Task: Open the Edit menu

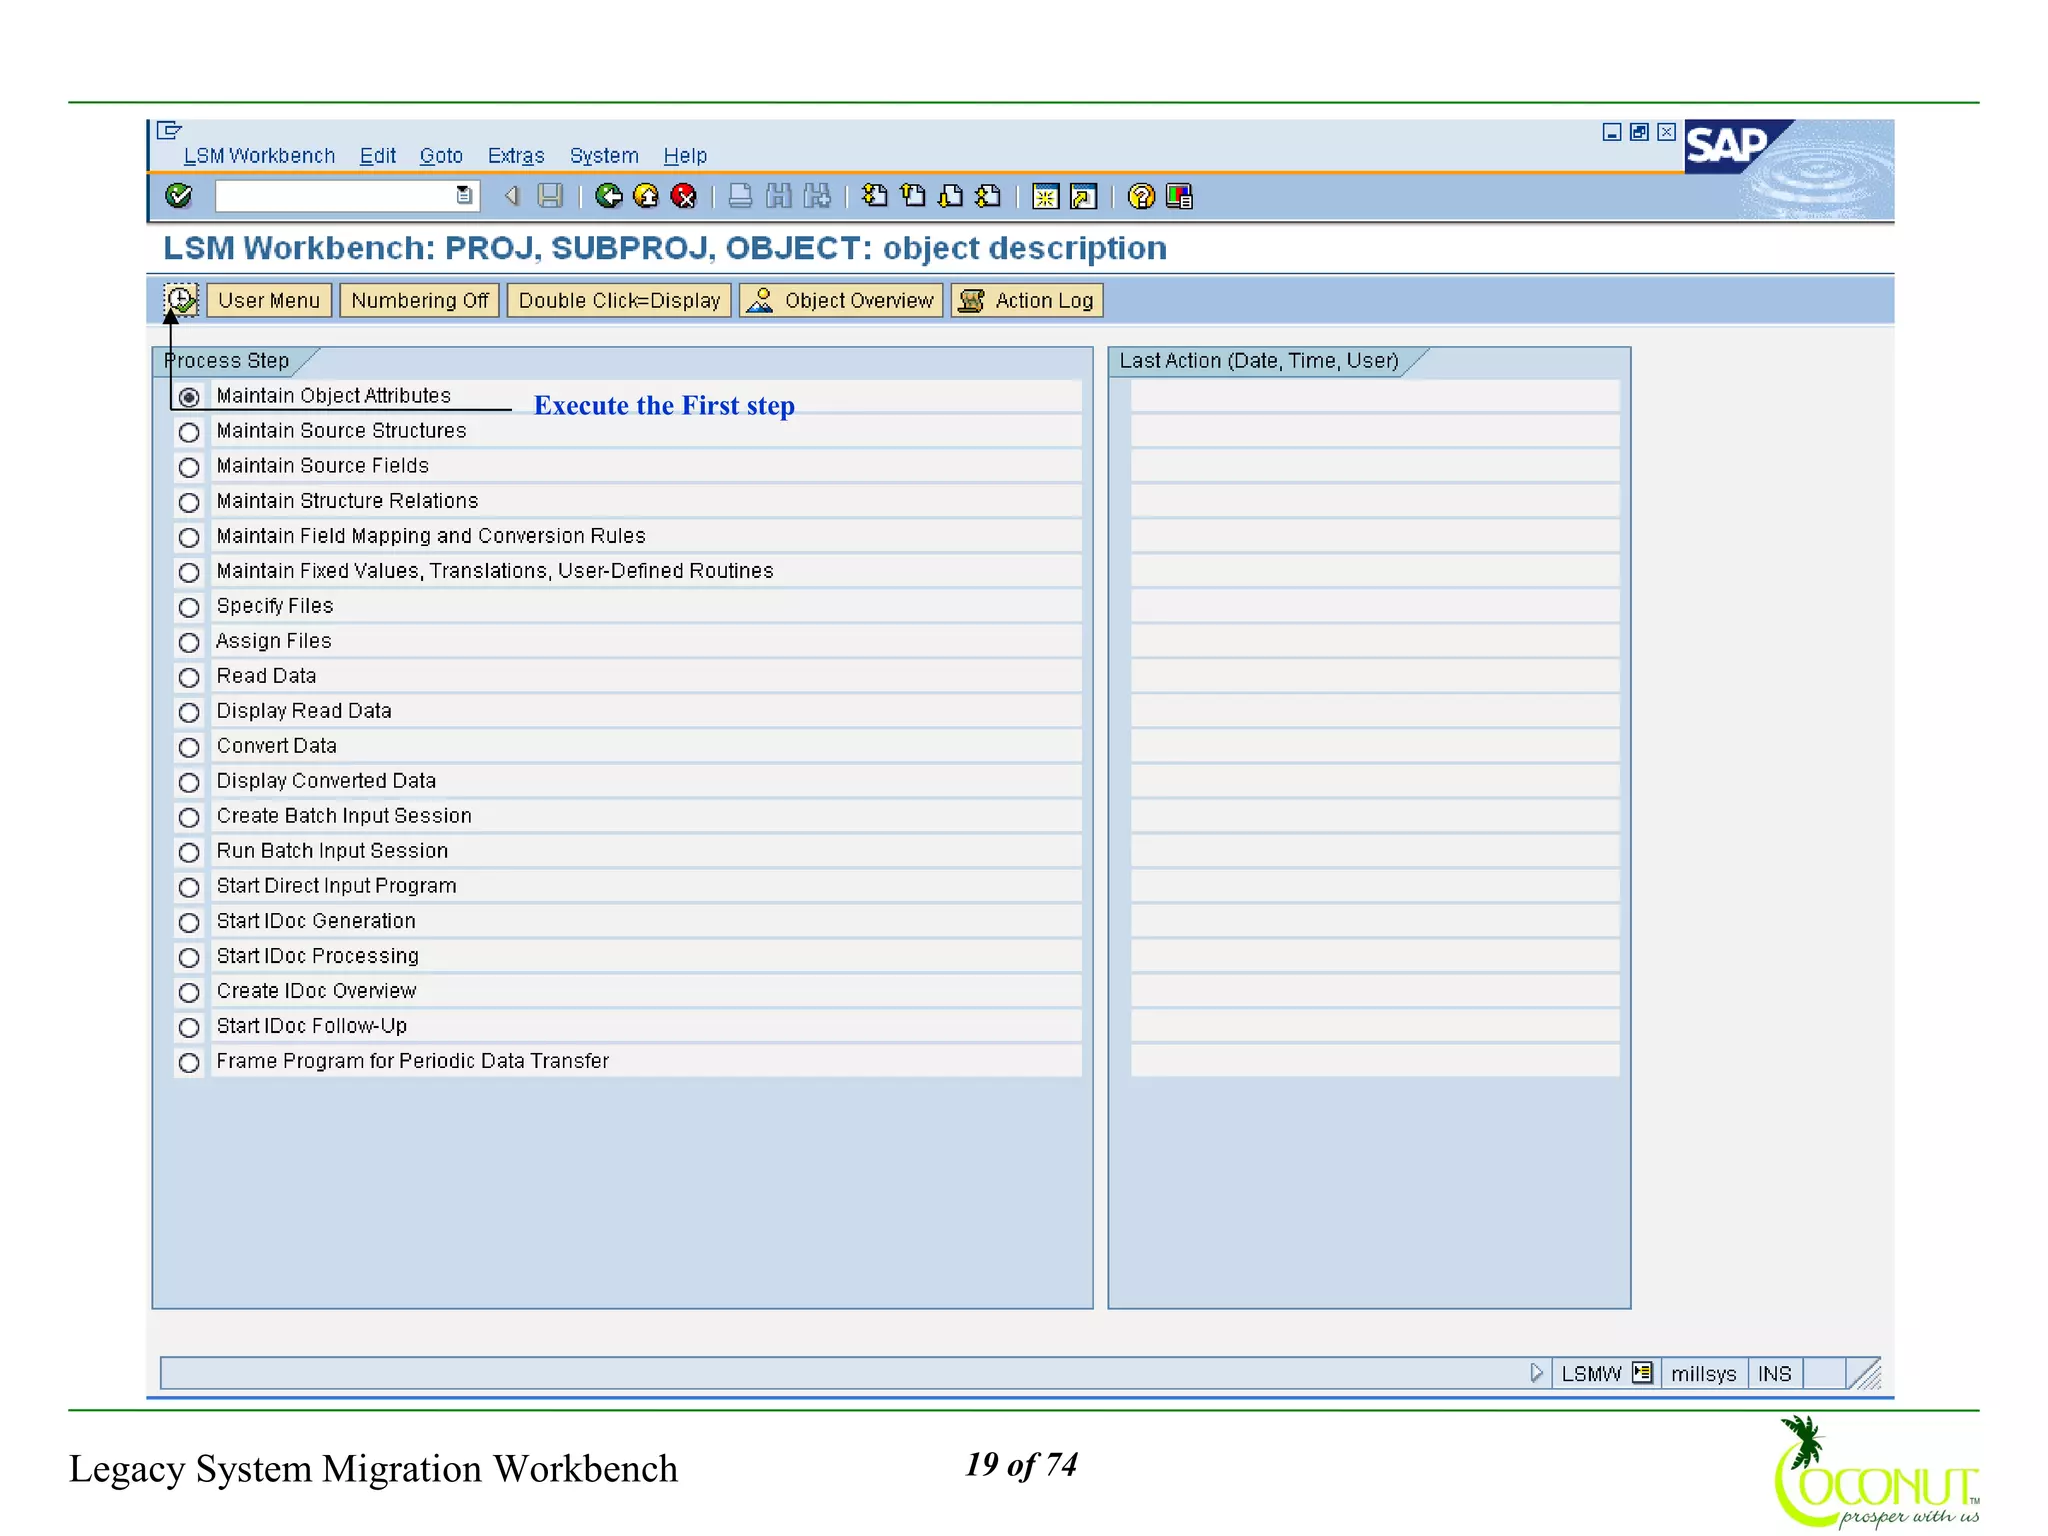Action: tap(378, 156)
